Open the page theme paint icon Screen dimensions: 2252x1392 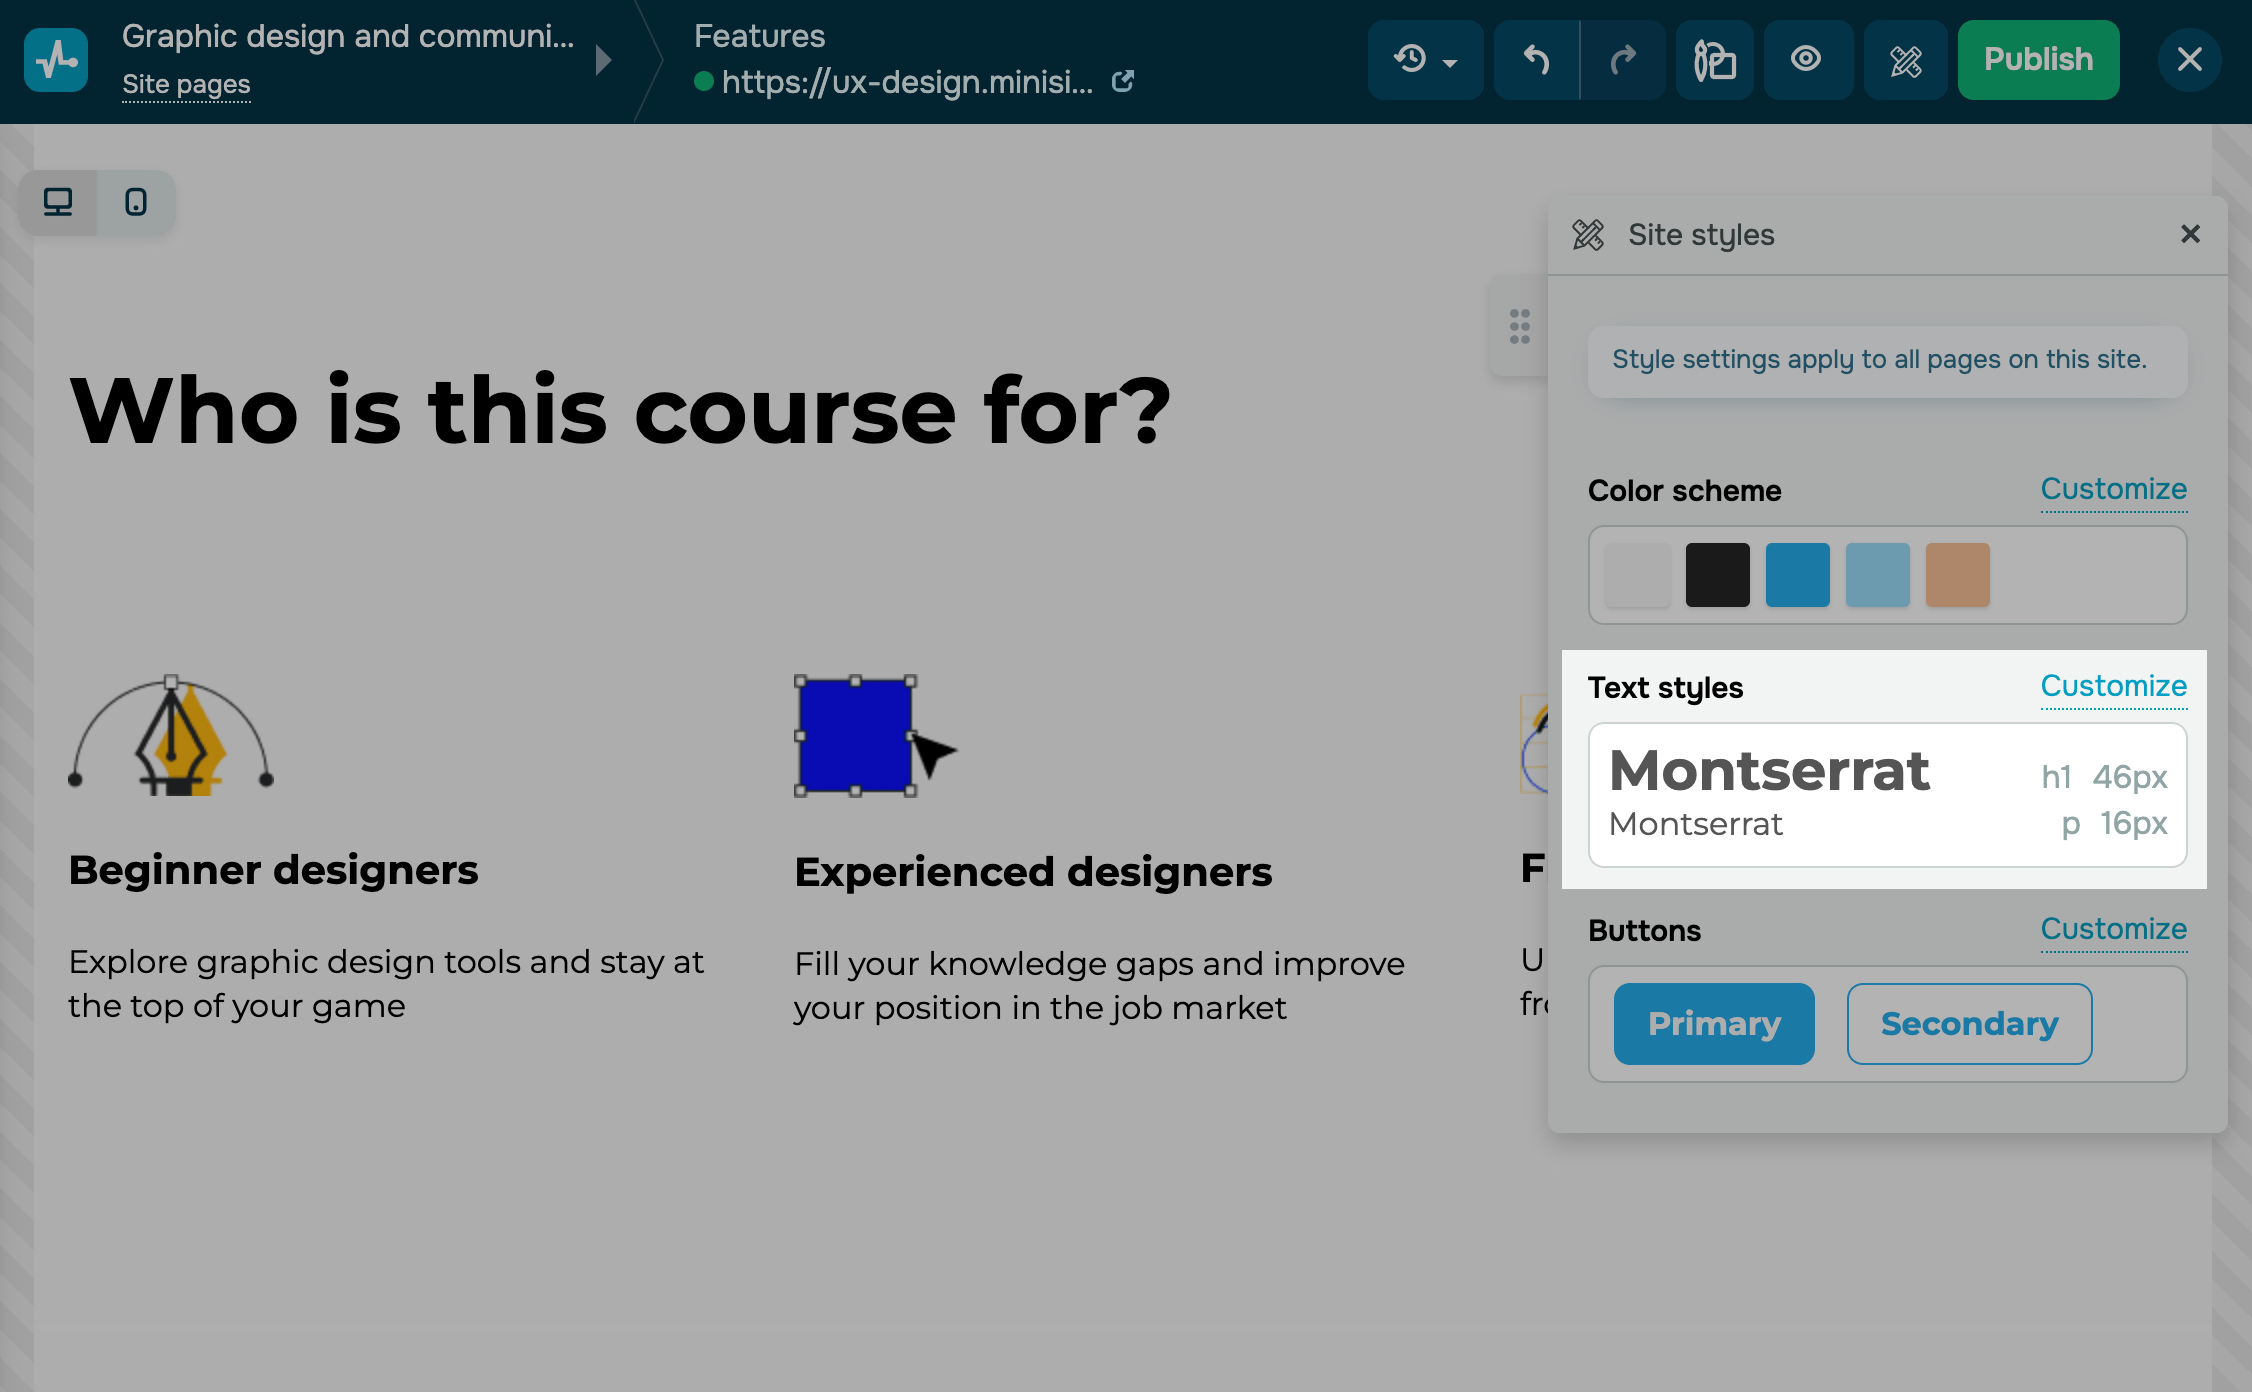pyautogui.click(x=1714, y=60)
